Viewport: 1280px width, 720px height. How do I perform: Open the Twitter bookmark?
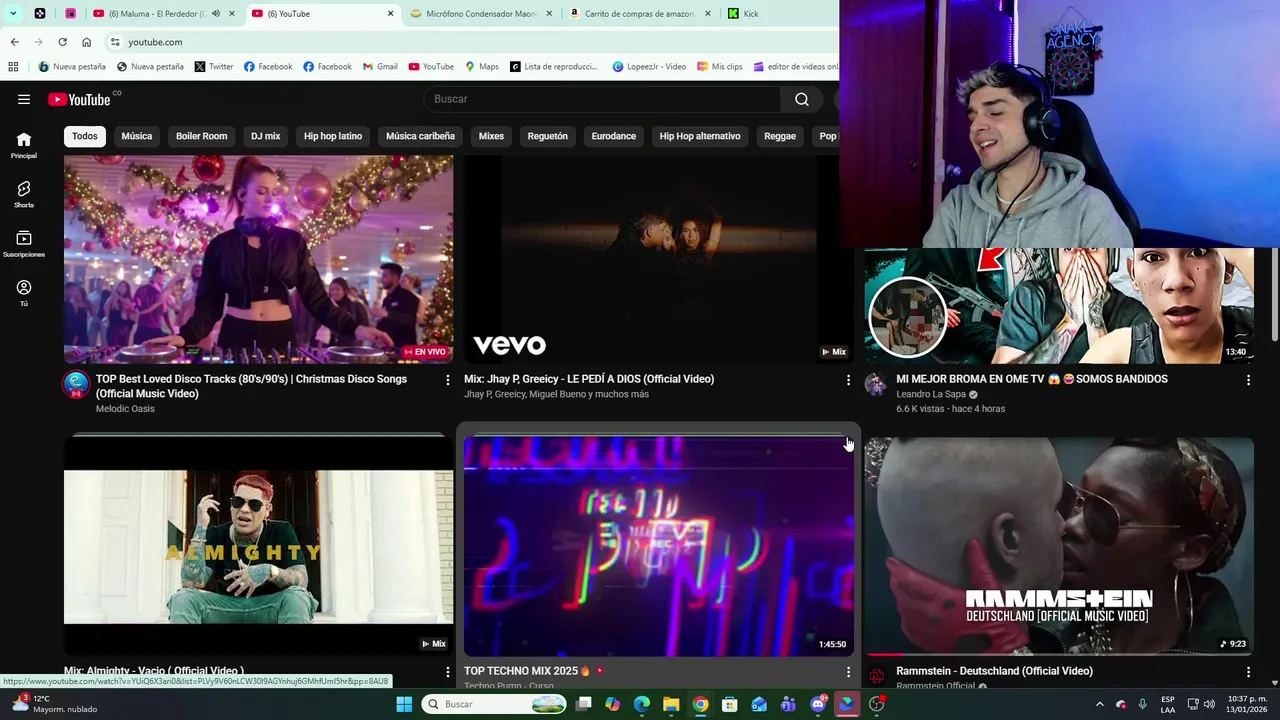coord(214,67)
